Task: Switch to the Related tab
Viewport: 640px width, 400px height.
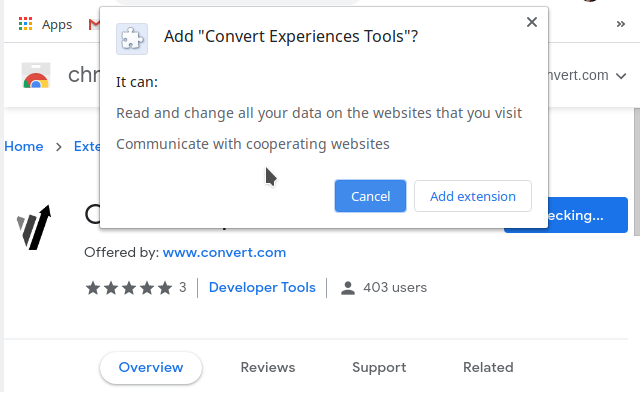Action: [488, 367]
